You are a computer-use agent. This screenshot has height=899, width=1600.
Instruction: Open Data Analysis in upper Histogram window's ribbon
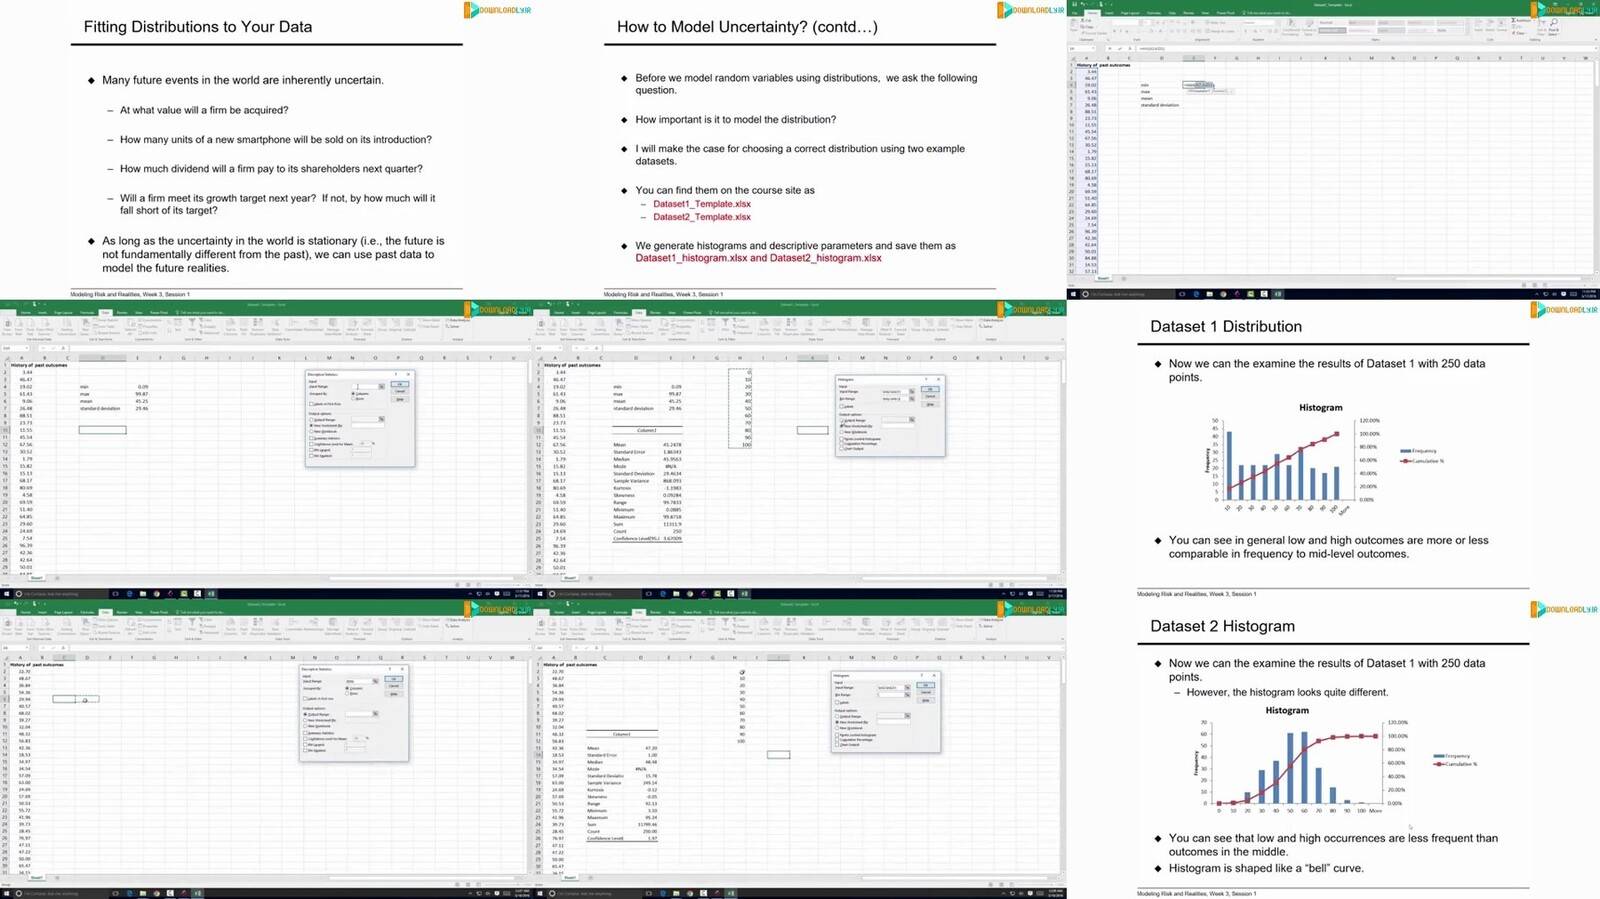click(x=993, y=320)
